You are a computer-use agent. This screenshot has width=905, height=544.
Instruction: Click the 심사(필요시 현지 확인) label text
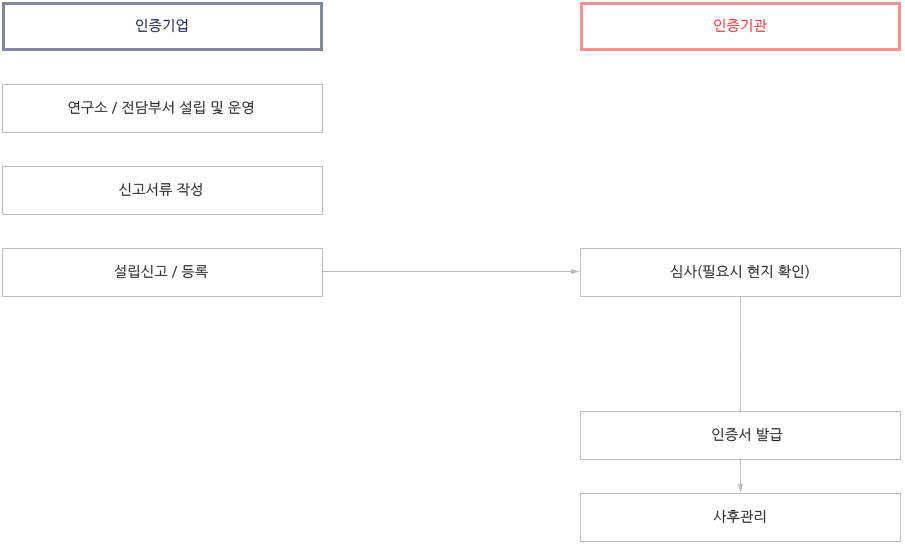740,271
